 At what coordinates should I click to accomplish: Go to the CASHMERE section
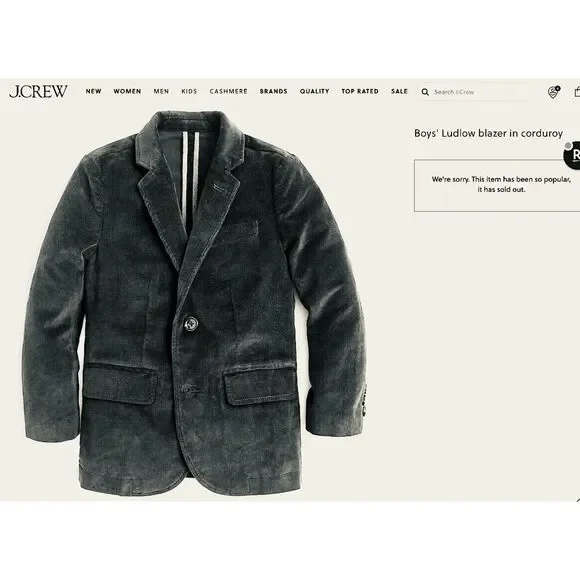(228, 91)
